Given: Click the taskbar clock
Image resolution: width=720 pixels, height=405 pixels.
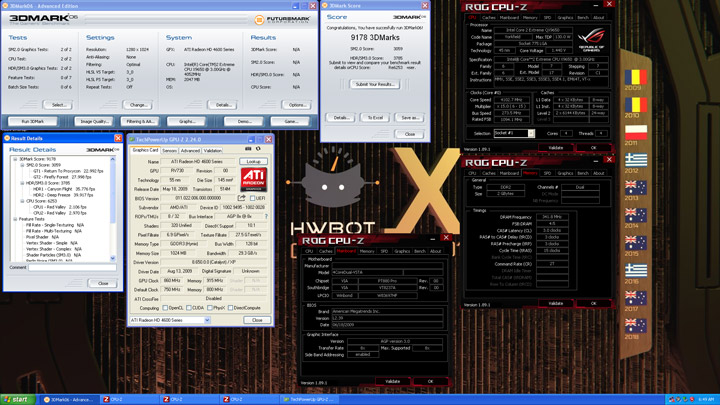Looking at the screenshot, I should point(706,399).
